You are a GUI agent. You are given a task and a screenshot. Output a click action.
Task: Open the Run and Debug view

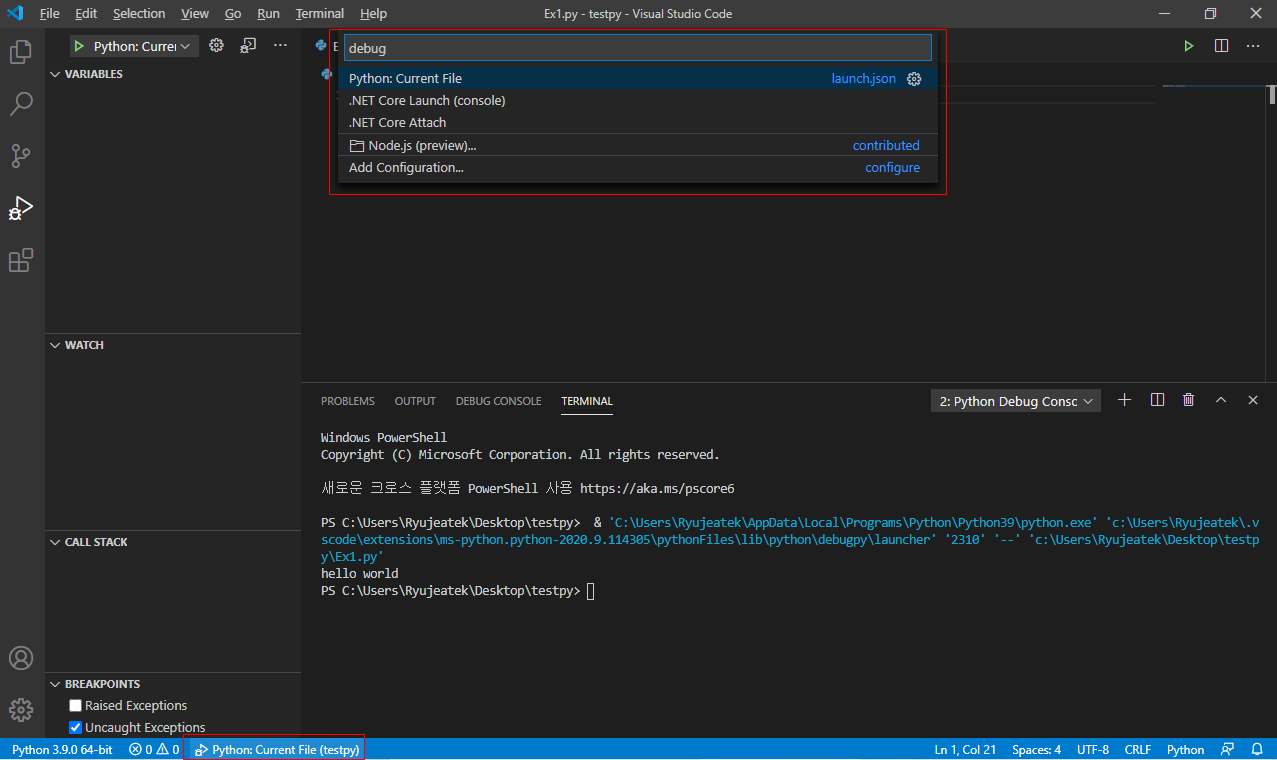click(x=21, y=208)
